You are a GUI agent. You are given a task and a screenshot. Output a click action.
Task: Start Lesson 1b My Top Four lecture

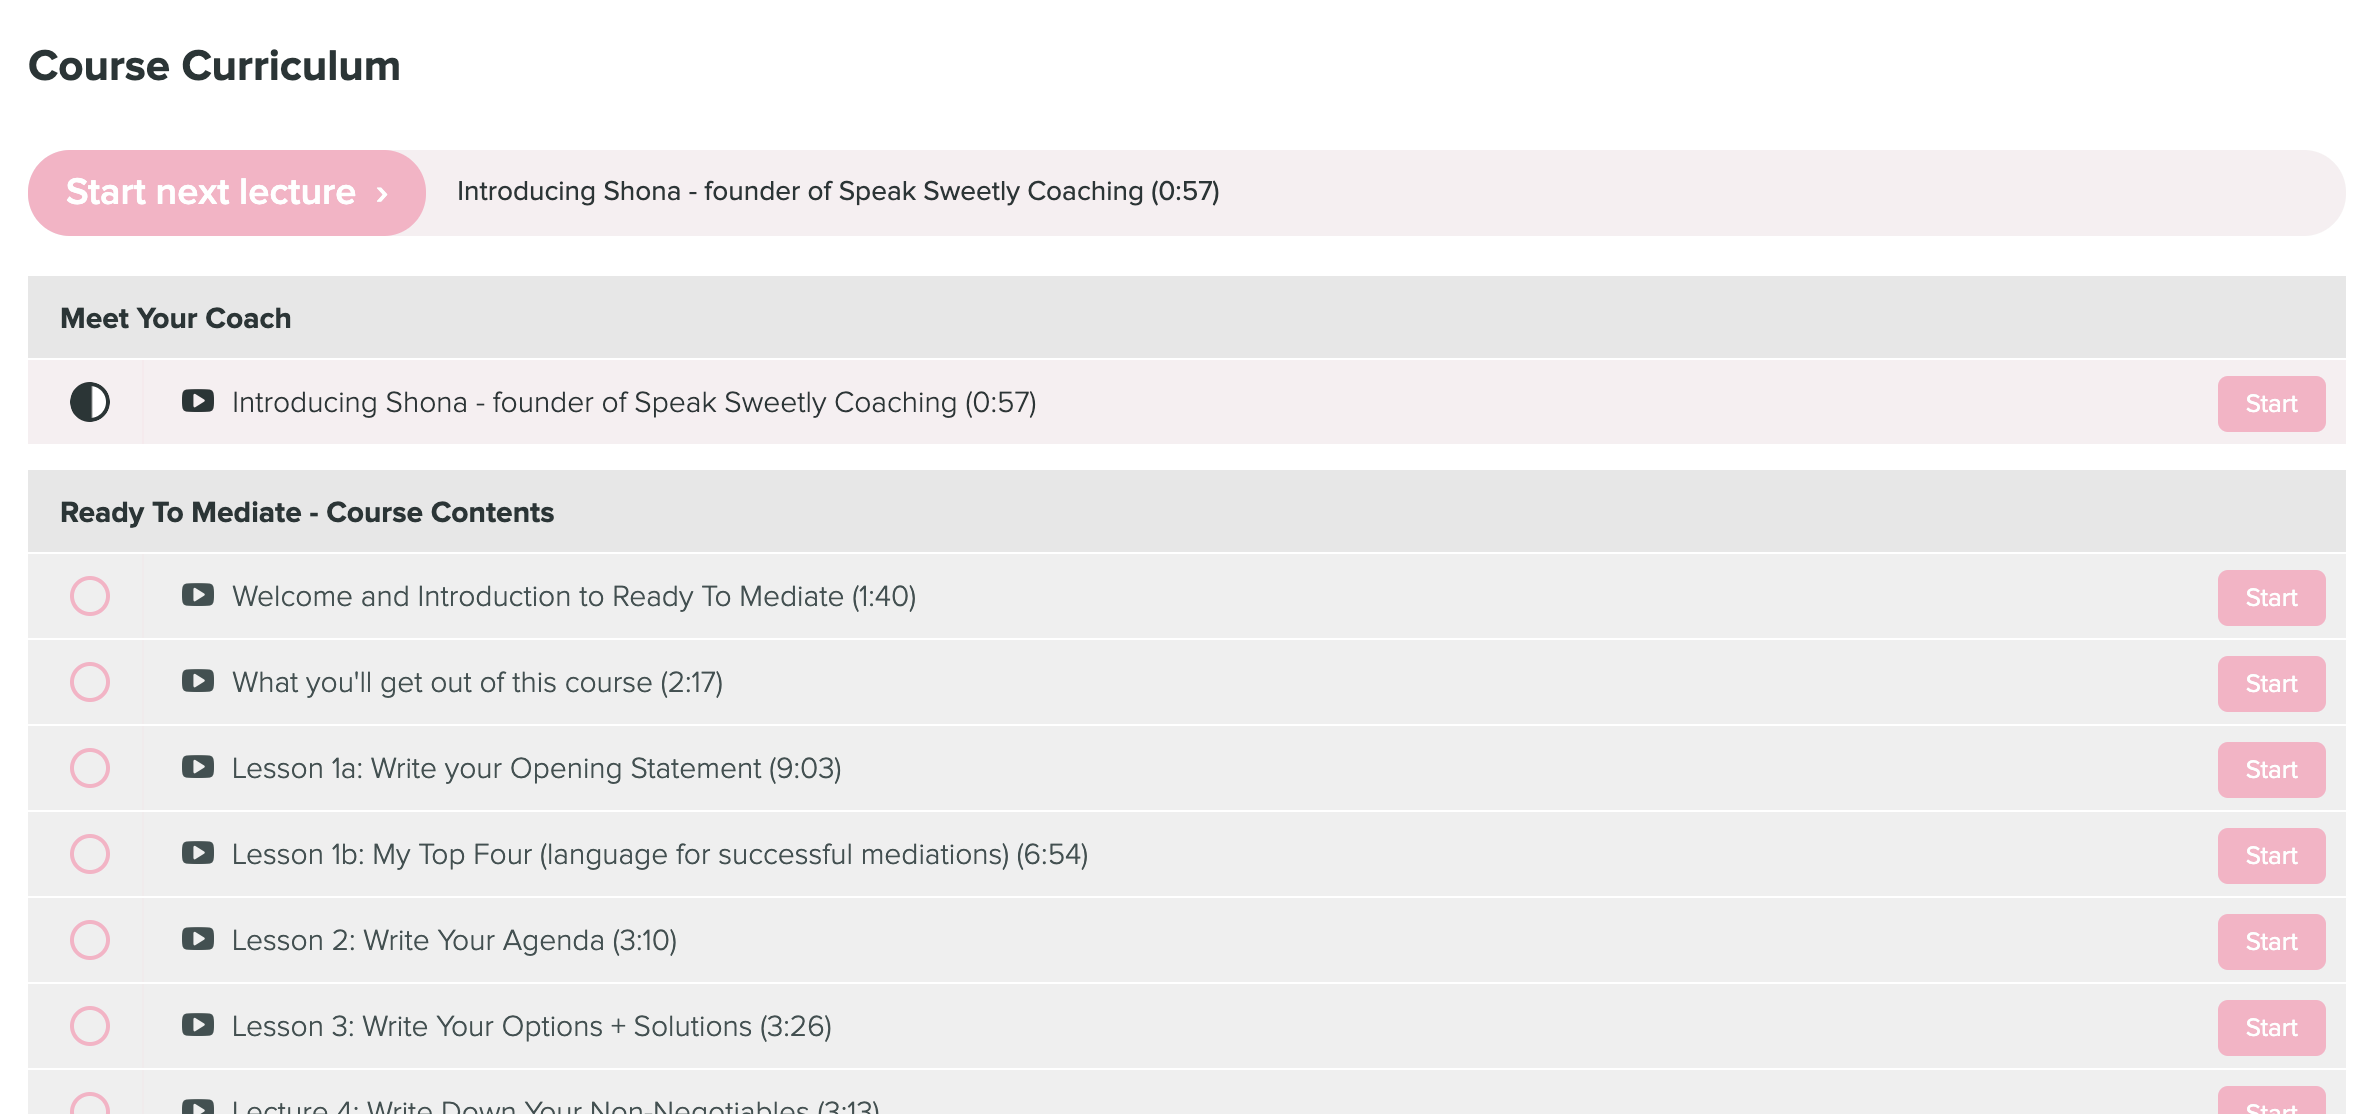[2272, 856]
